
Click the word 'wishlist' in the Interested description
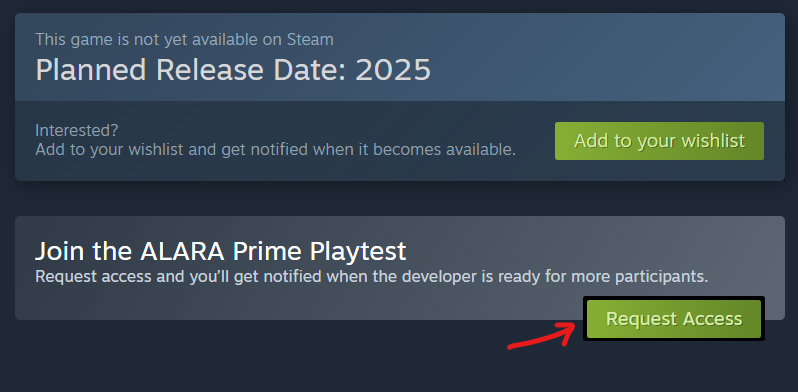[156, 150]
